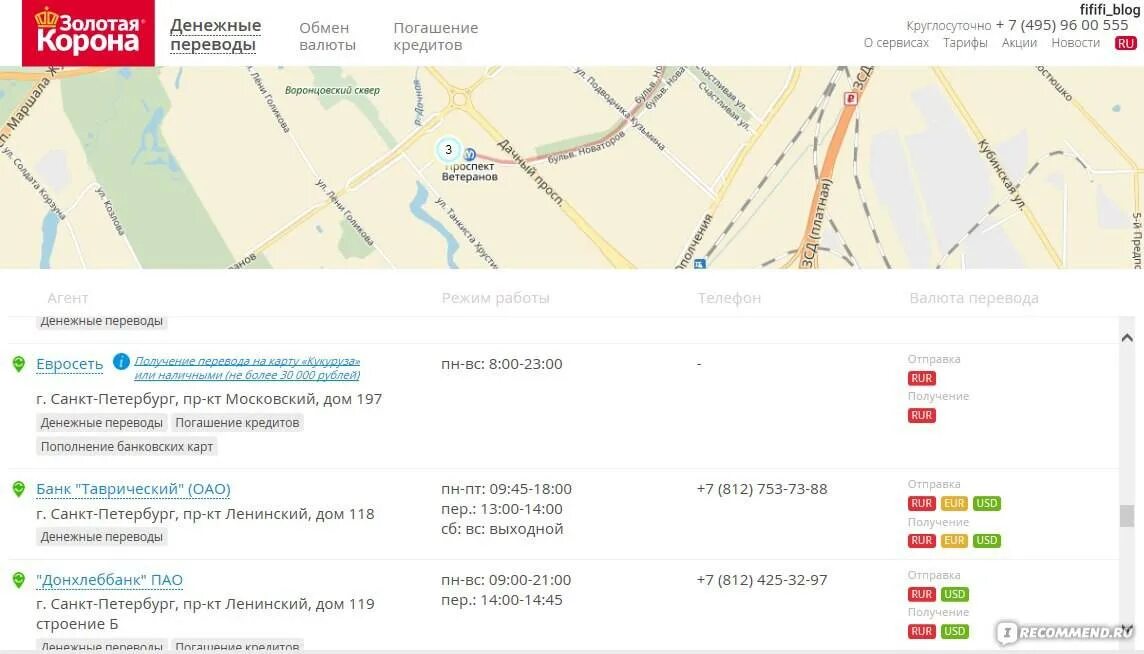Click the USD badge in Таврический Получение
Screen dimensions: 1144x654
click(986, 540)
